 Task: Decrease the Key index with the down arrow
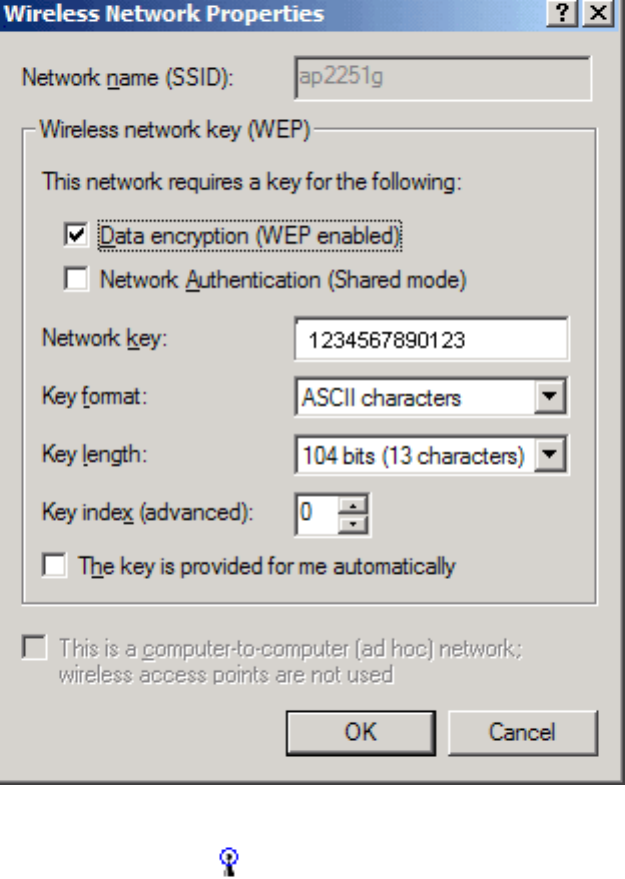pyautogui.click(x=354, y=523)
